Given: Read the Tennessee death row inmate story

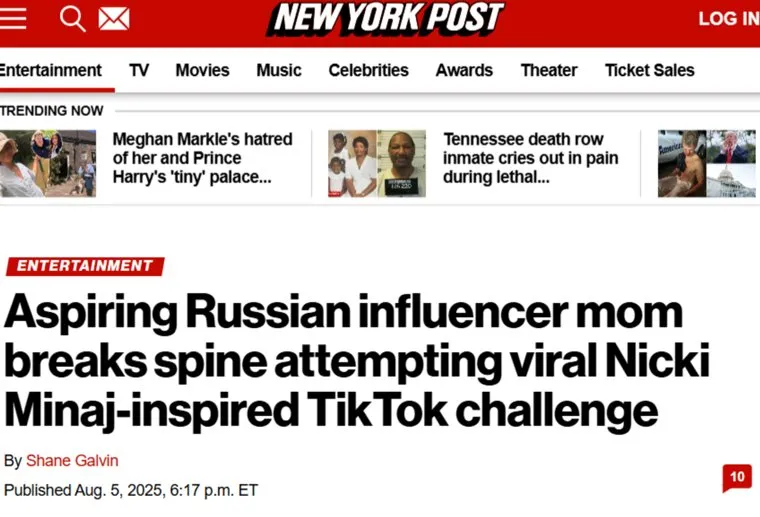Looking at the screenshot, I should click(x=531, y=158).
